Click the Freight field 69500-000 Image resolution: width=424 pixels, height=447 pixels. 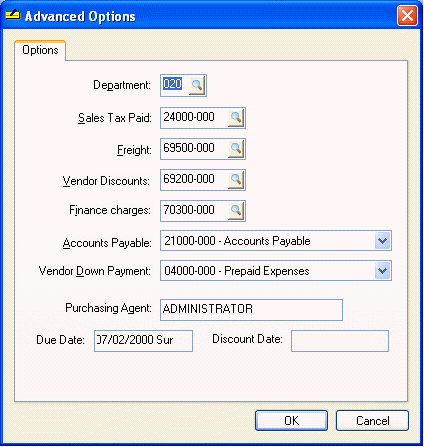tap(194, 149)
